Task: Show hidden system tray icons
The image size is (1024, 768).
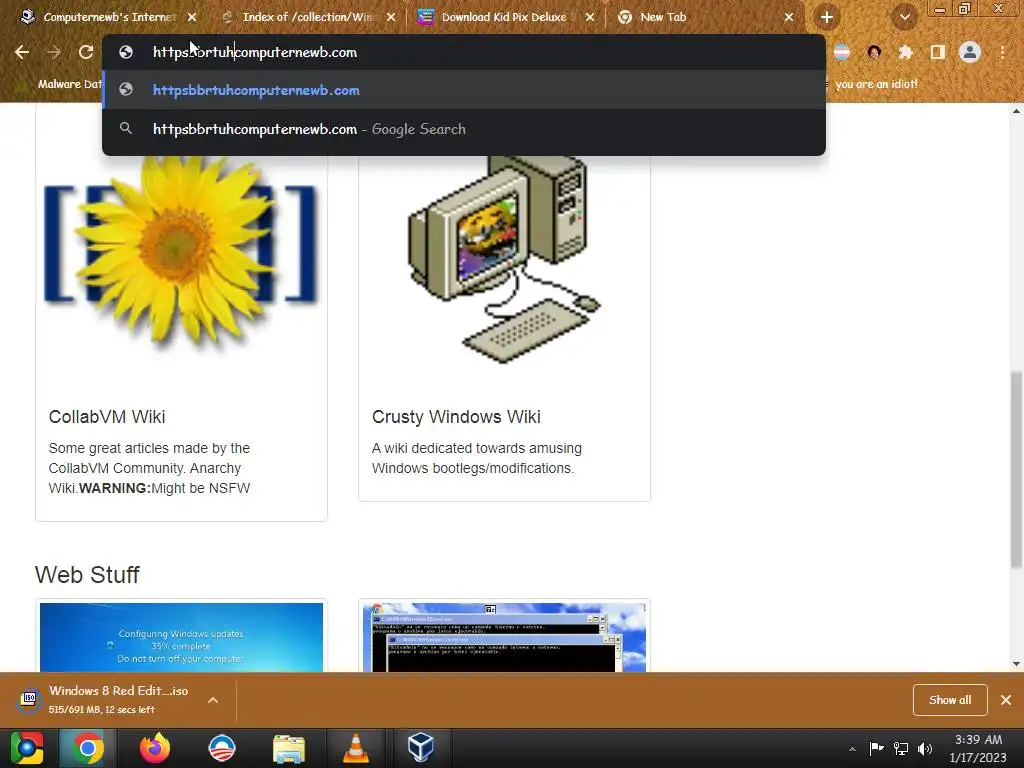Action: (852, 749)
